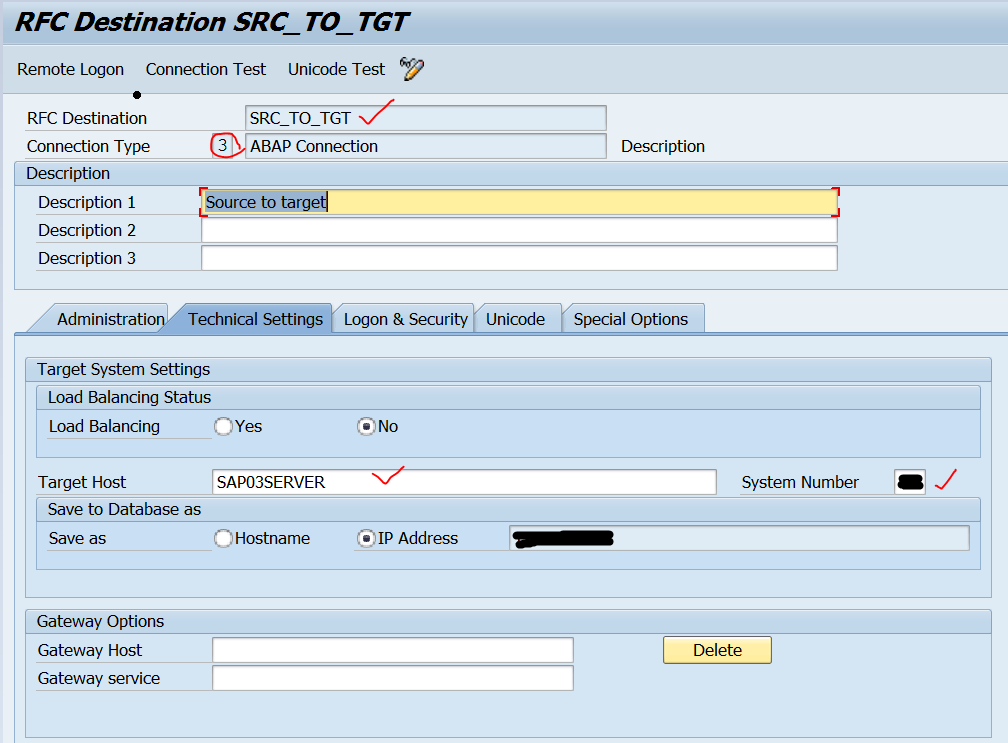Click the Gateway service input field
The height and width of the screenshot is (743, 1008).
click(392, 678)
